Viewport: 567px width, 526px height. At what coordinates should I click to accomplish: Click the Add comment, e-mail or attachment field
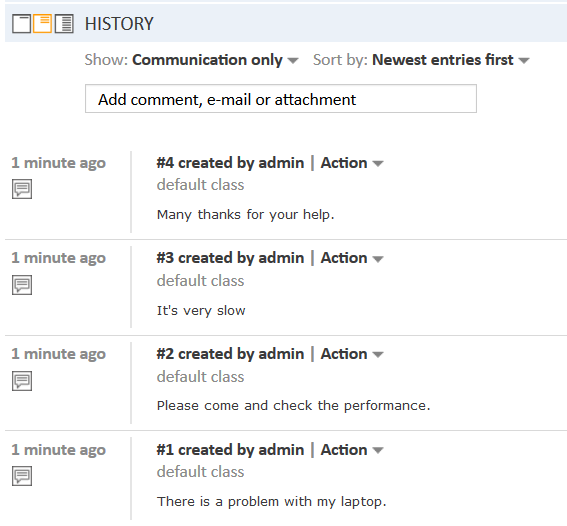pyautogui.click(x=281, y=99)
